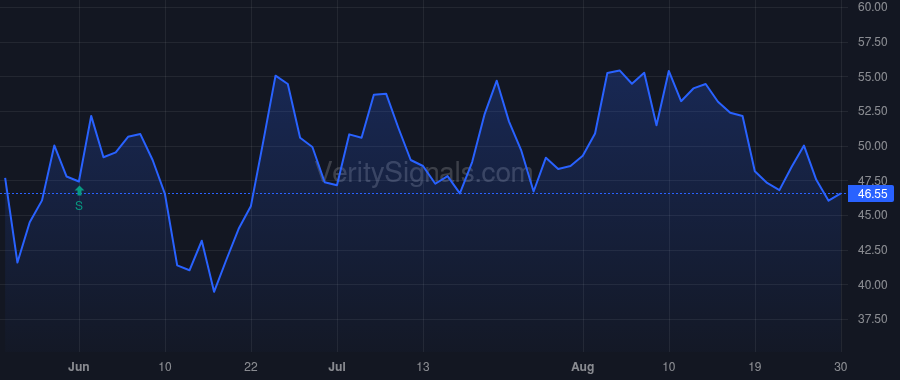Select the 40.00 price axis label
900x380 pixels.
(872, 285)
